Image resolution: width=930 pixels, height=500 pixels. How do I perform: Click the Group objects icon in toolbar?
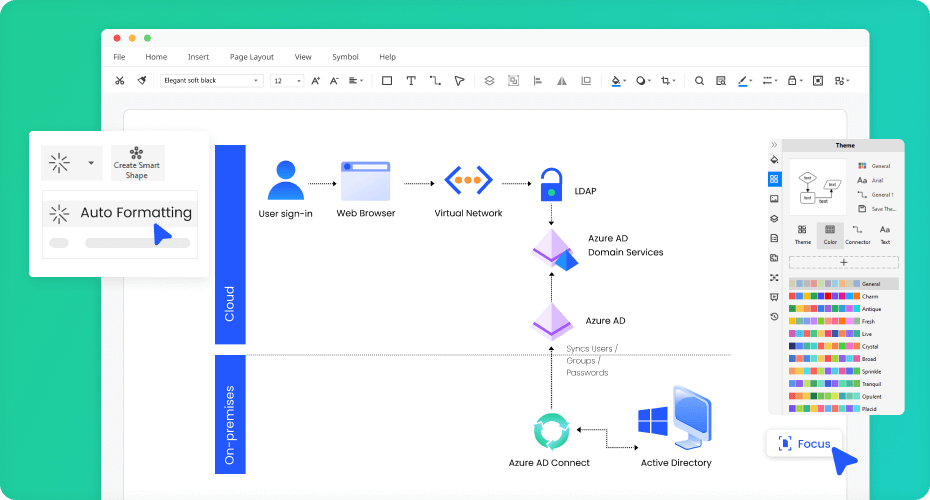(514, 81)
